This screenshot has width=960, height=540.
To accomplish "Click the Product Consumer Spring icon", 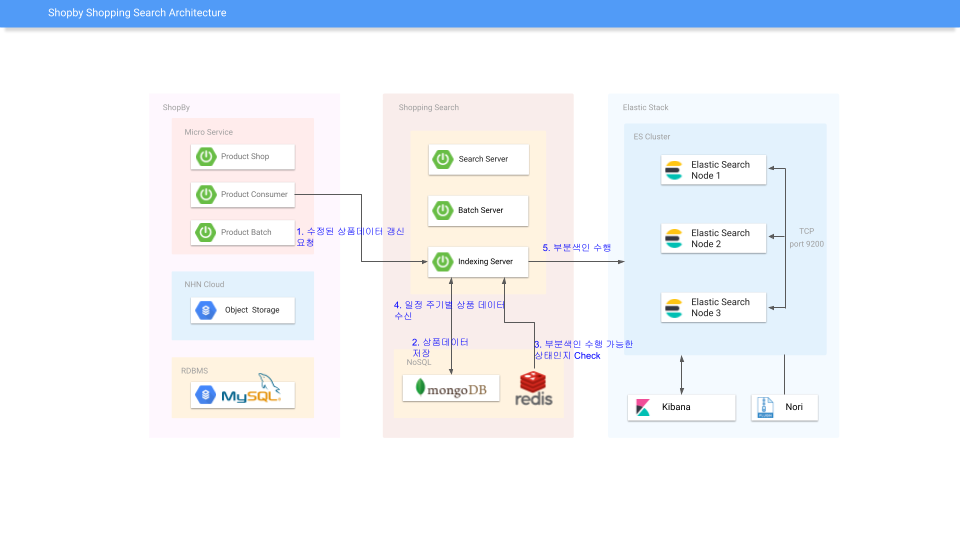I will [206, 195].
